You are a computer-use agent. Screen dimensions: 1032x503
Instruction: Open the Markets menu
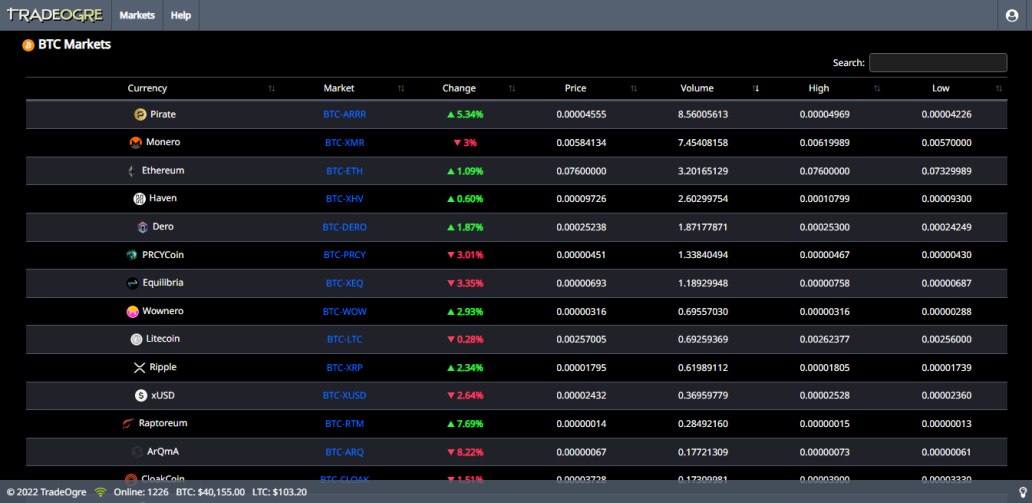tap(138, 15)
